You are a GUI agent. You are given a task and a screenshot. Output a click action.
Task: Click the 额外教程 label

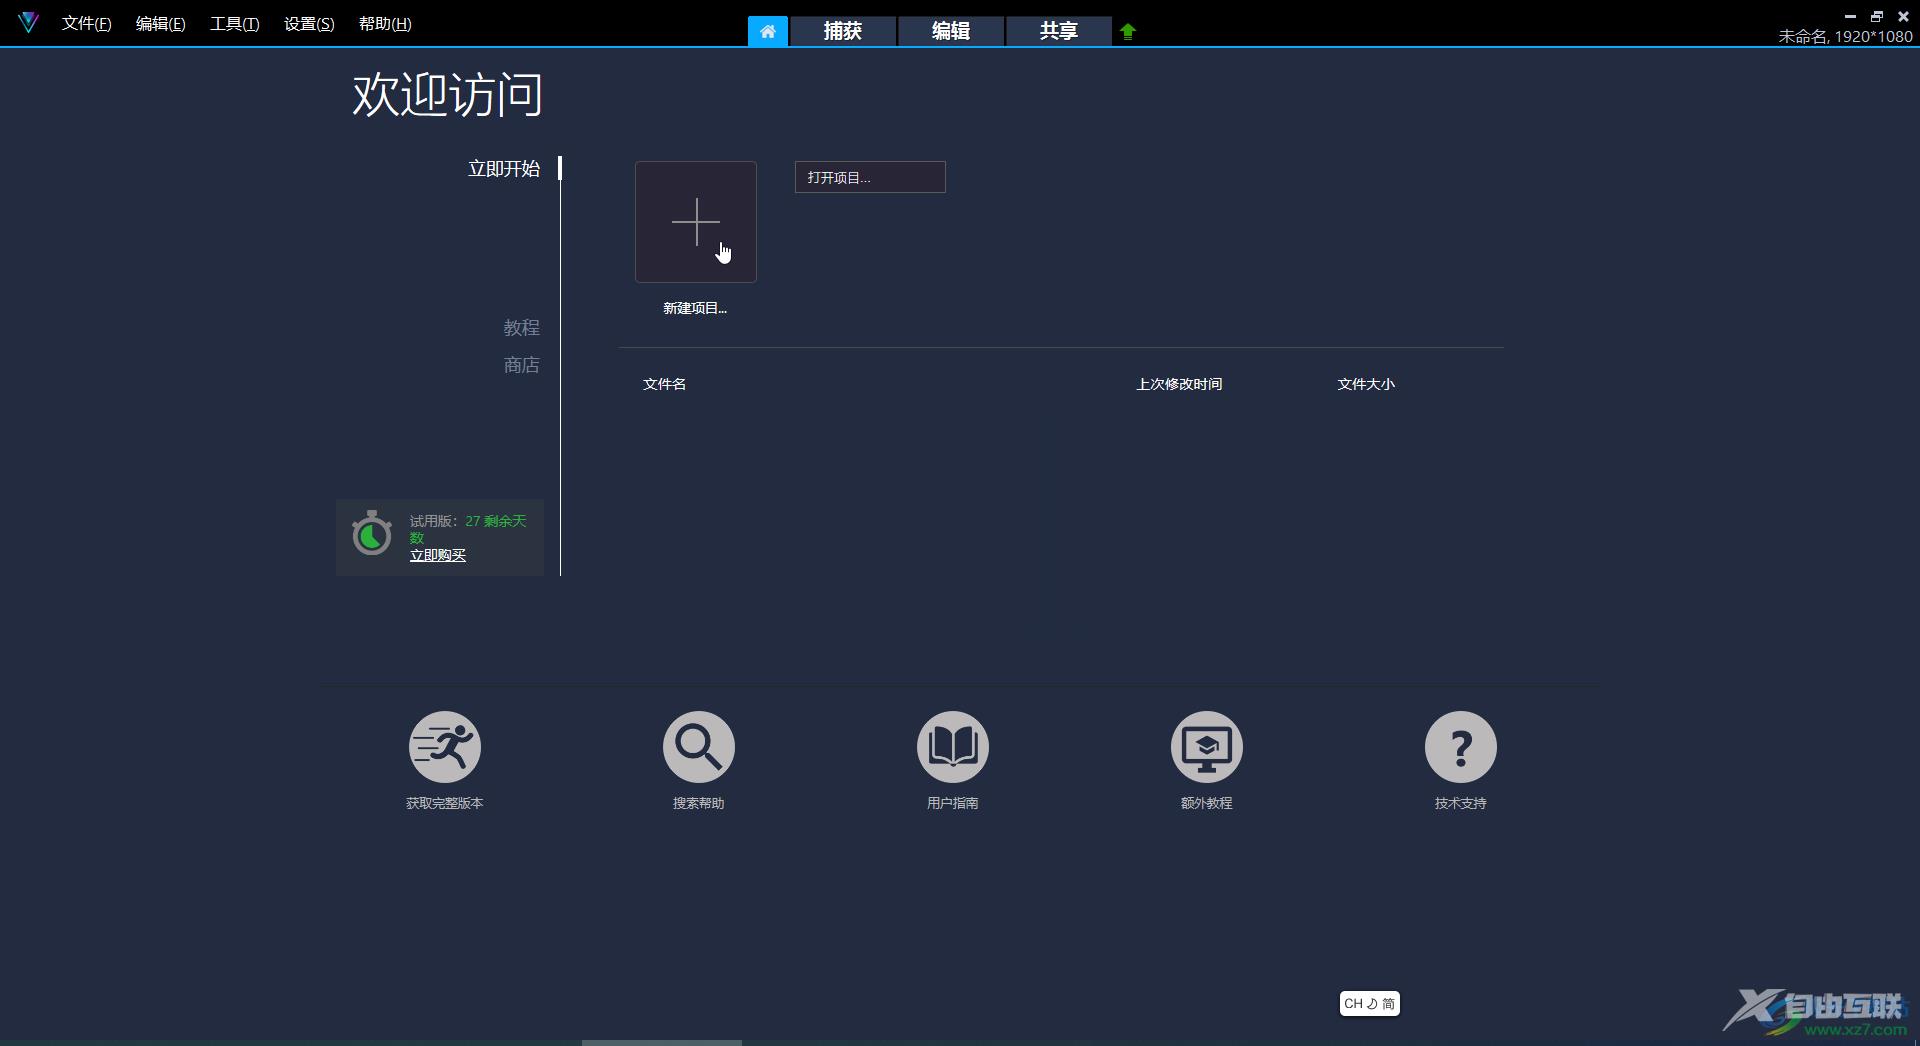coord(1207,803)
